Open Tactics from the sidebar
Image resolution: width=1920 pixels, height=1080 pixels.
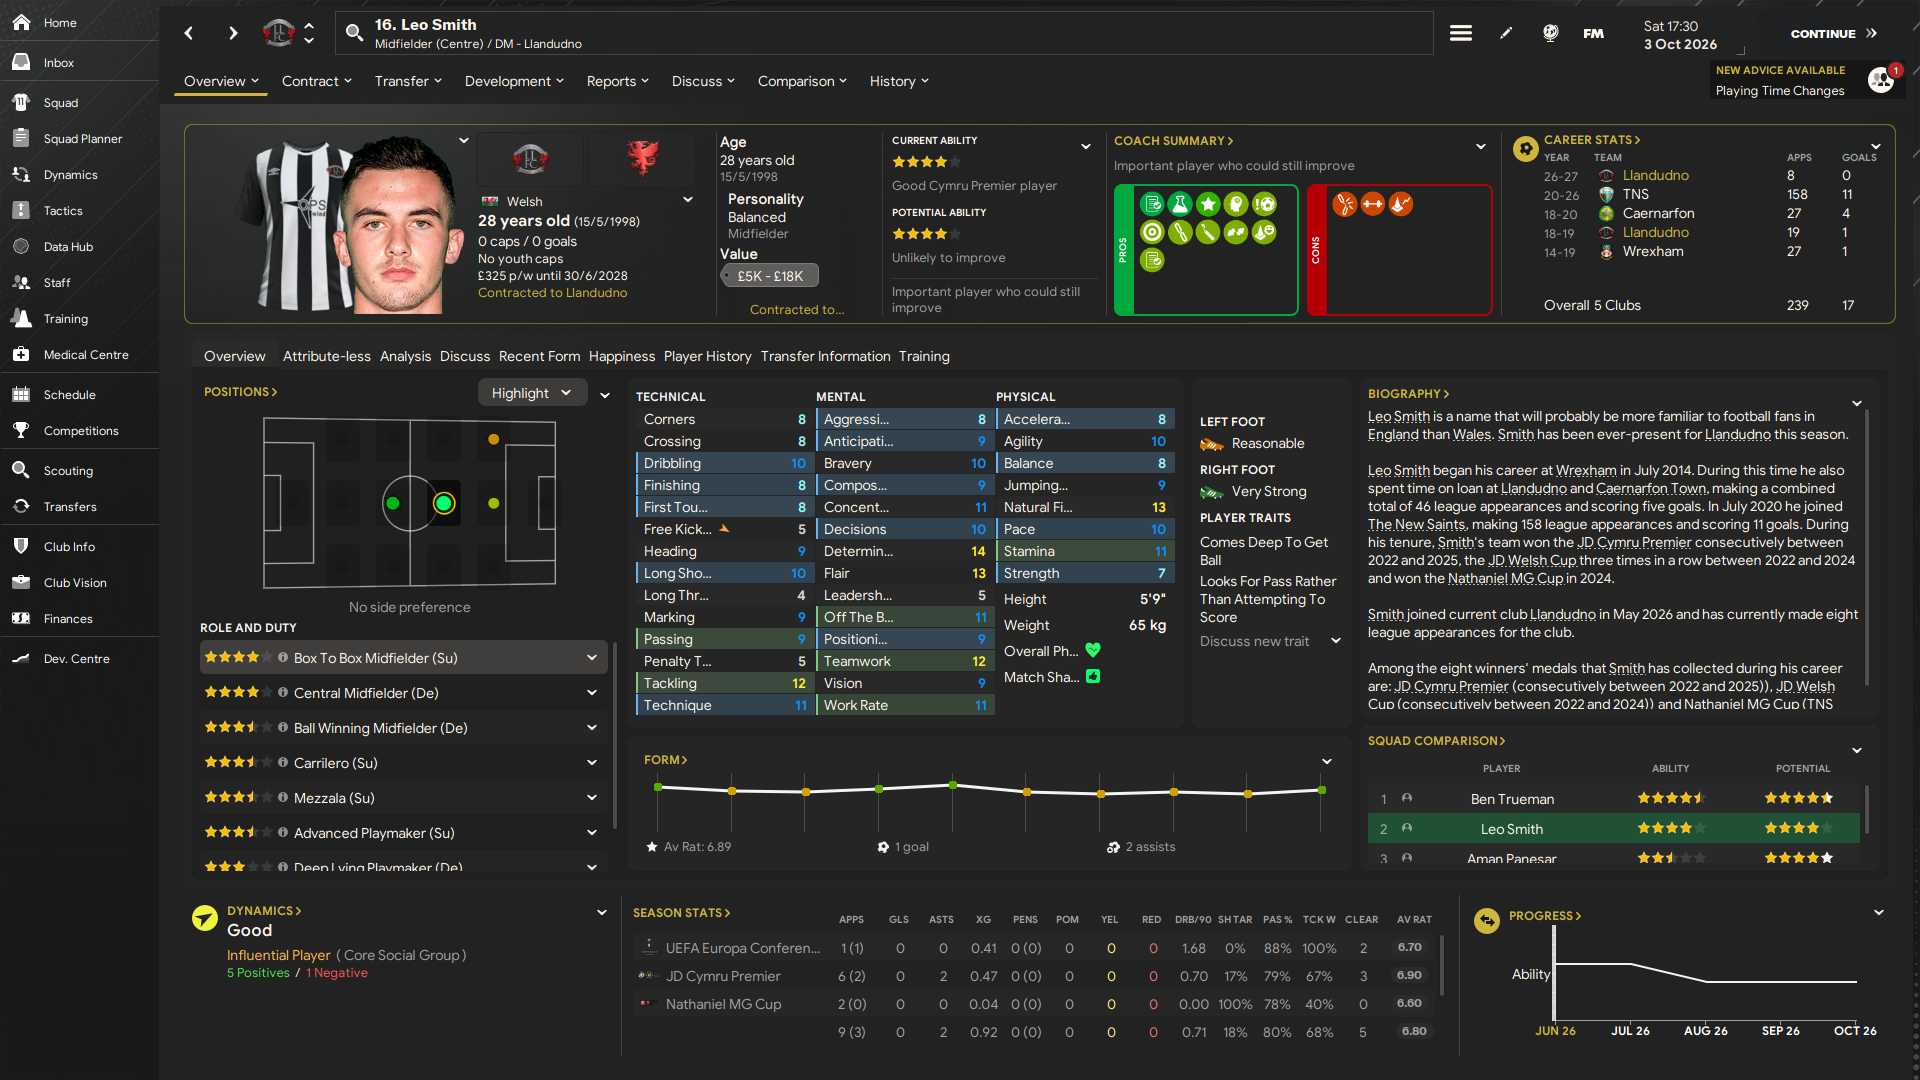tap(63, 211)
